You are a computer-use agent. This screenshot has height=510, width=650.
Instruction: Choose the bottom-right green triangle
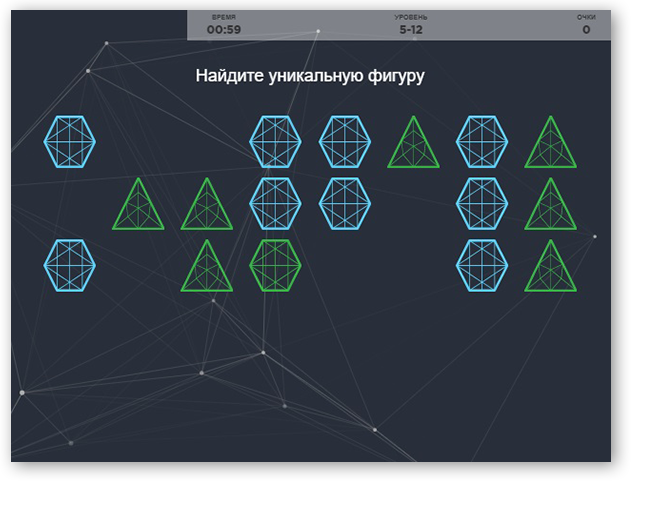(x=550, y=268)
